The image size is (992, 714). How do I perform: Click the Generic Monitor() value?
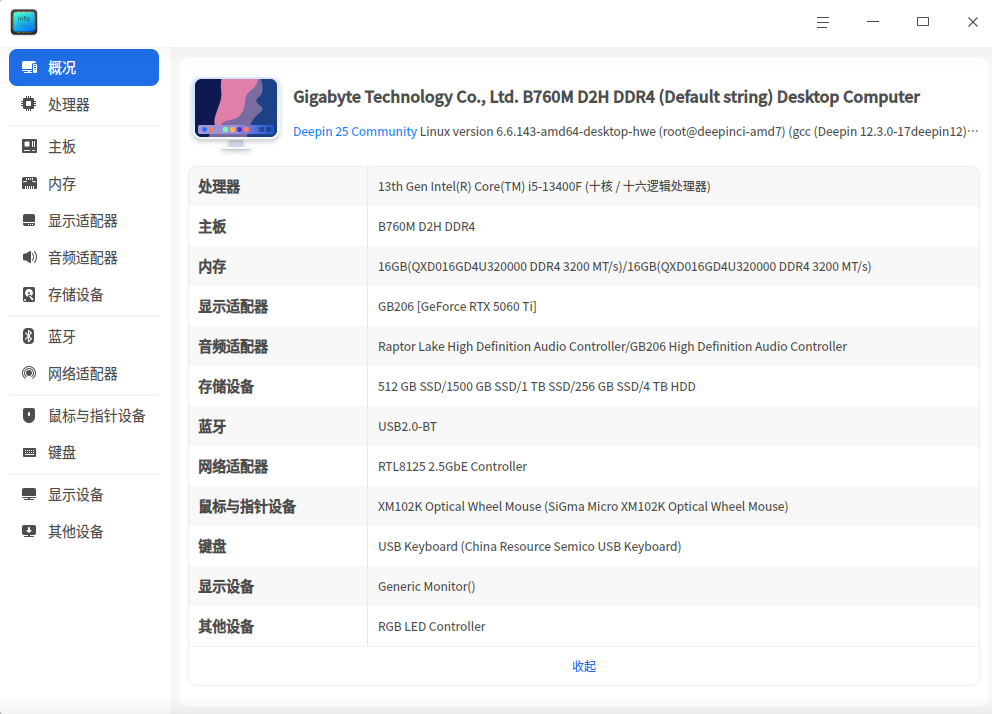click(426, 586)
